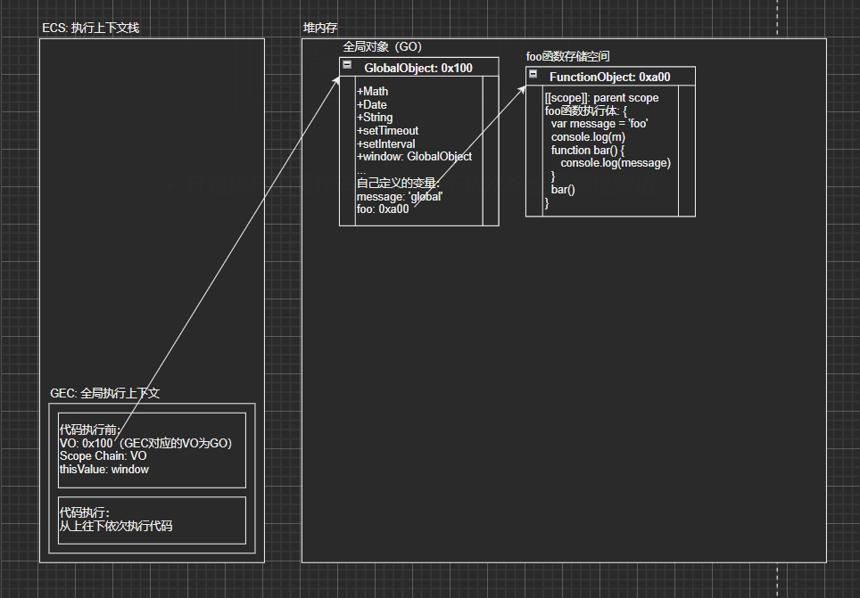Click the [[scope]]: parent scope line
The height and width of the screenshot is (598, 860).
click(x=602, y=98)
